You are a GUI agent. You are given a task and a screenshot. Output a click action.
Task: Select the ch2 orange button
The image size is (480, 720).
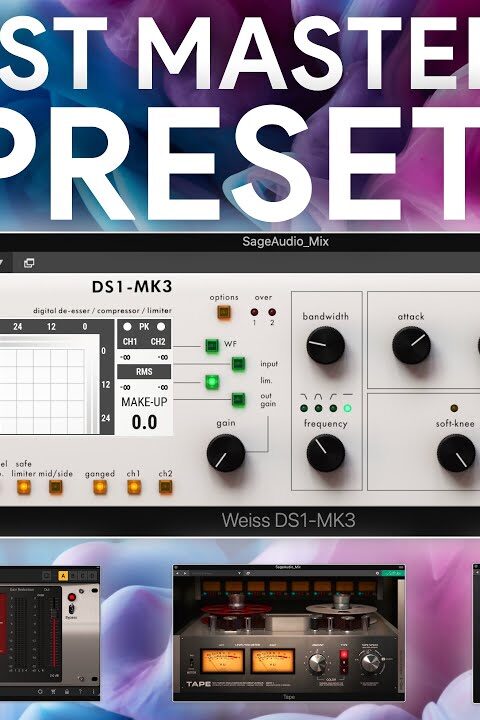tap(165, 487)
